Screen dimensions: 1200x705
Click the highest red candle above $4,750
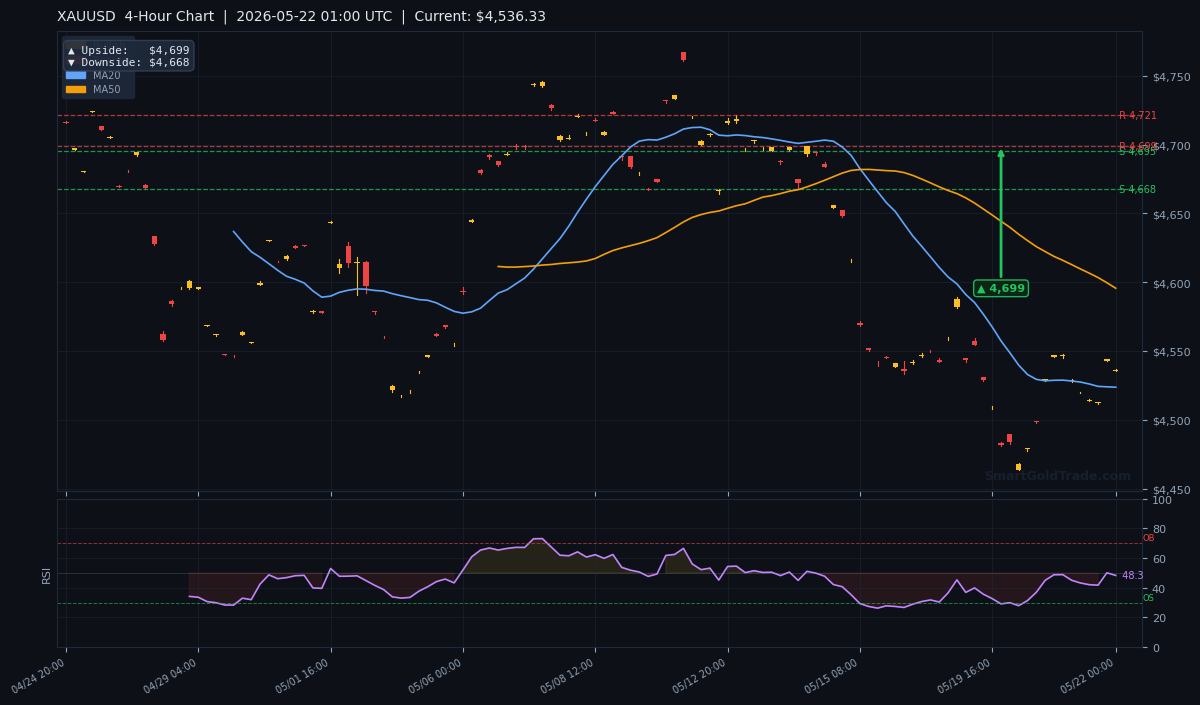coord(684,56)
